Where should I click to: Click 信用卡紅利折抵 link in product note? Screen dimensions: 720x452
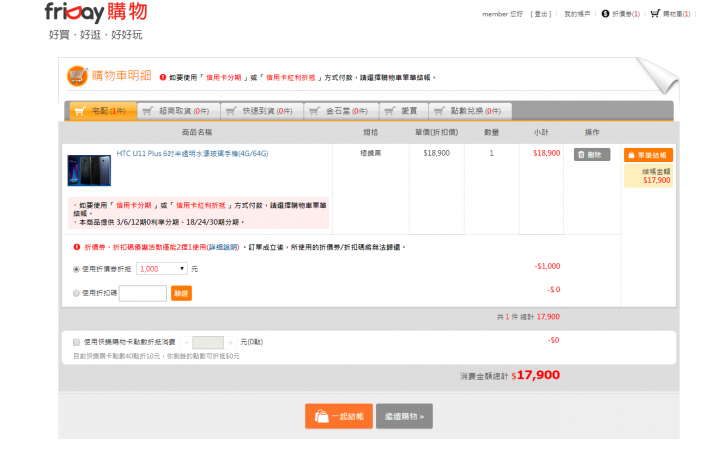click(201, 205)
